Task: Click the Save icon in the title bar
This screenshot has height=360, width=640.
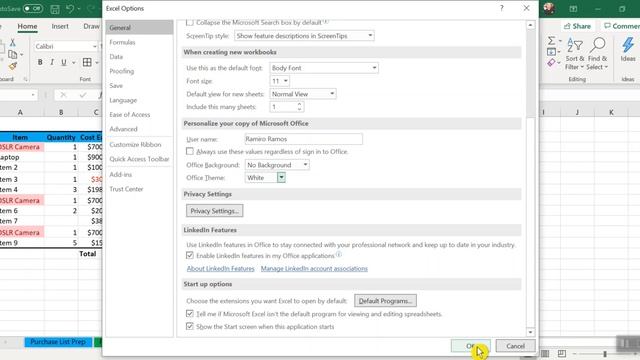Action: 55,9
